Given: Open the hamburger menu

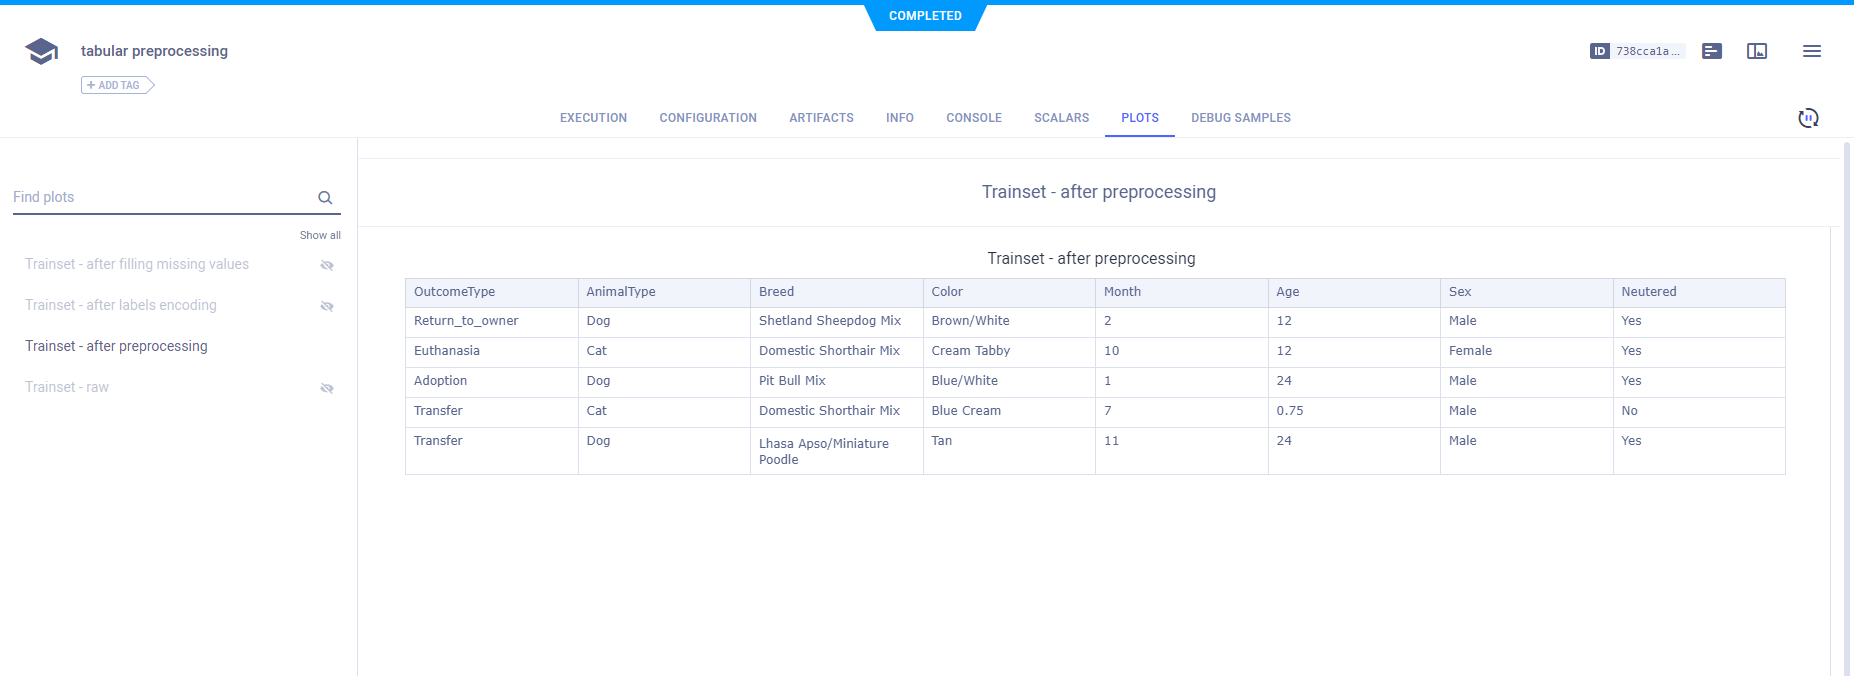Looking at the screenshot, I should click(1811, 51).
